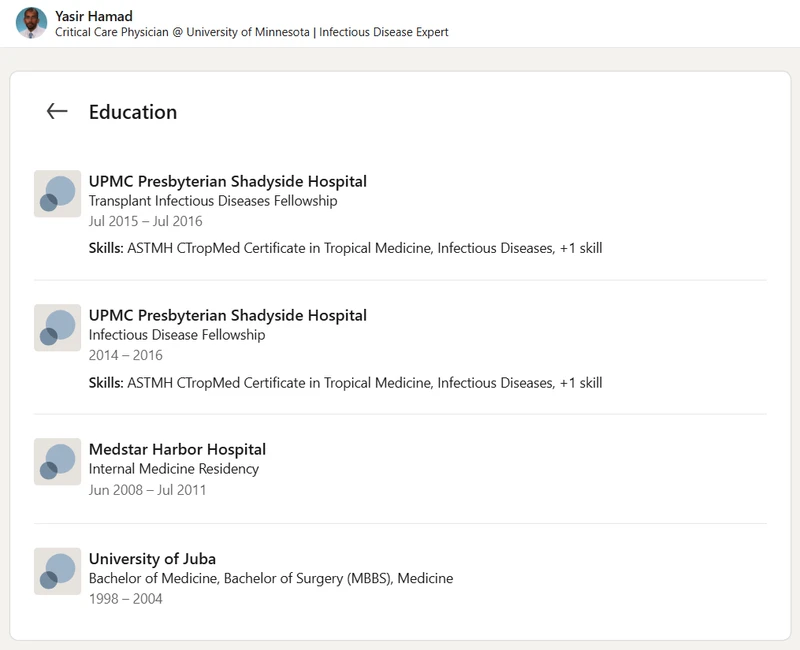Click the Jun 2008 – Jul 2011 dates
Screen dimensions: 800x650
tap(147, 490)
